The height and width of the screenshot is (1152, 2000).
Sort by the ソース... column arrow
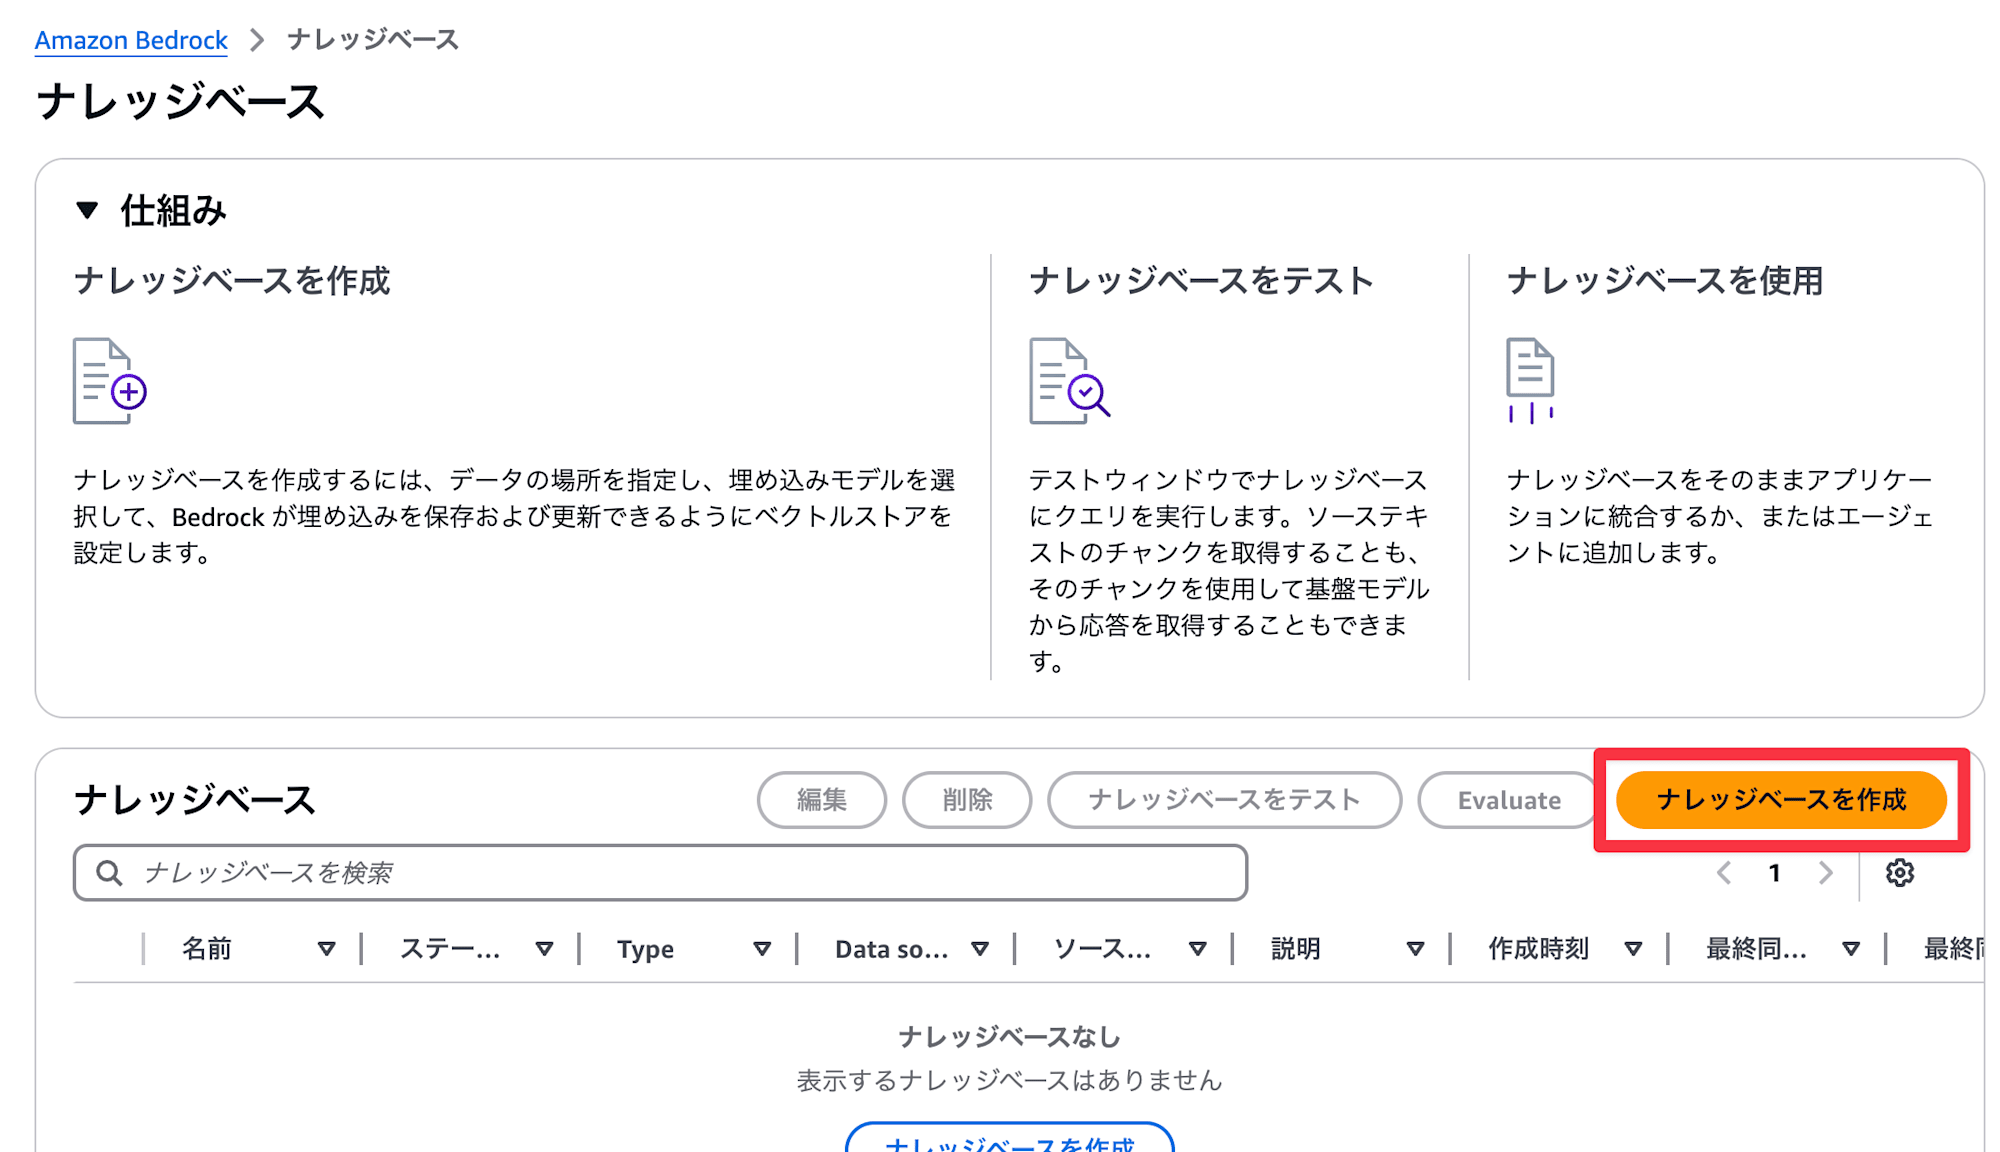tap(1197, 949)
